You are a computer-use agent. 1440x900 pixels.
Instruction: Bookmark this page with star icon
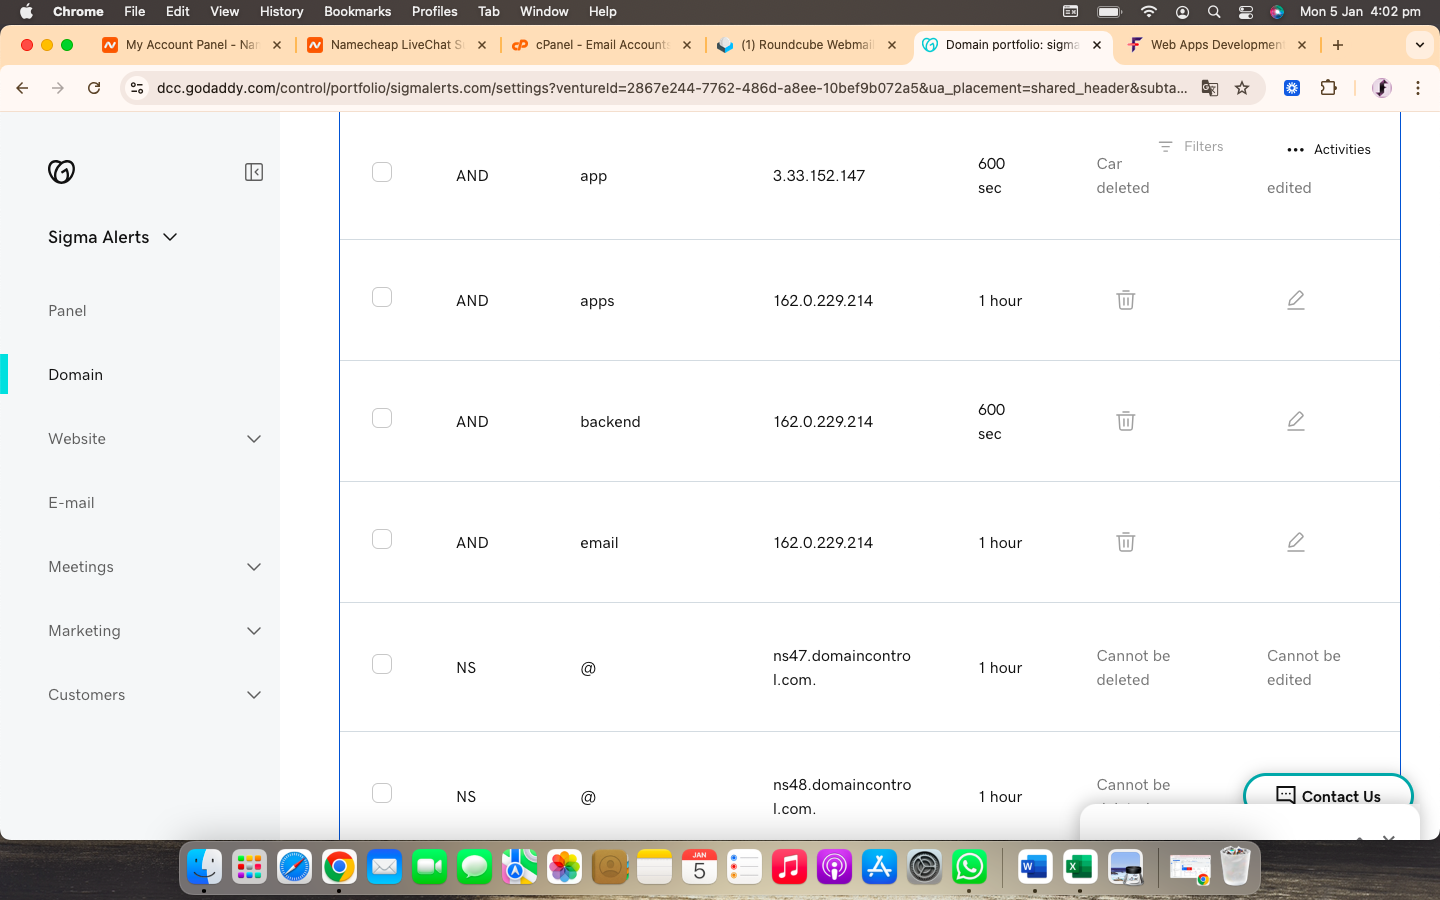pyautogui.click(x=1242, y=88)
